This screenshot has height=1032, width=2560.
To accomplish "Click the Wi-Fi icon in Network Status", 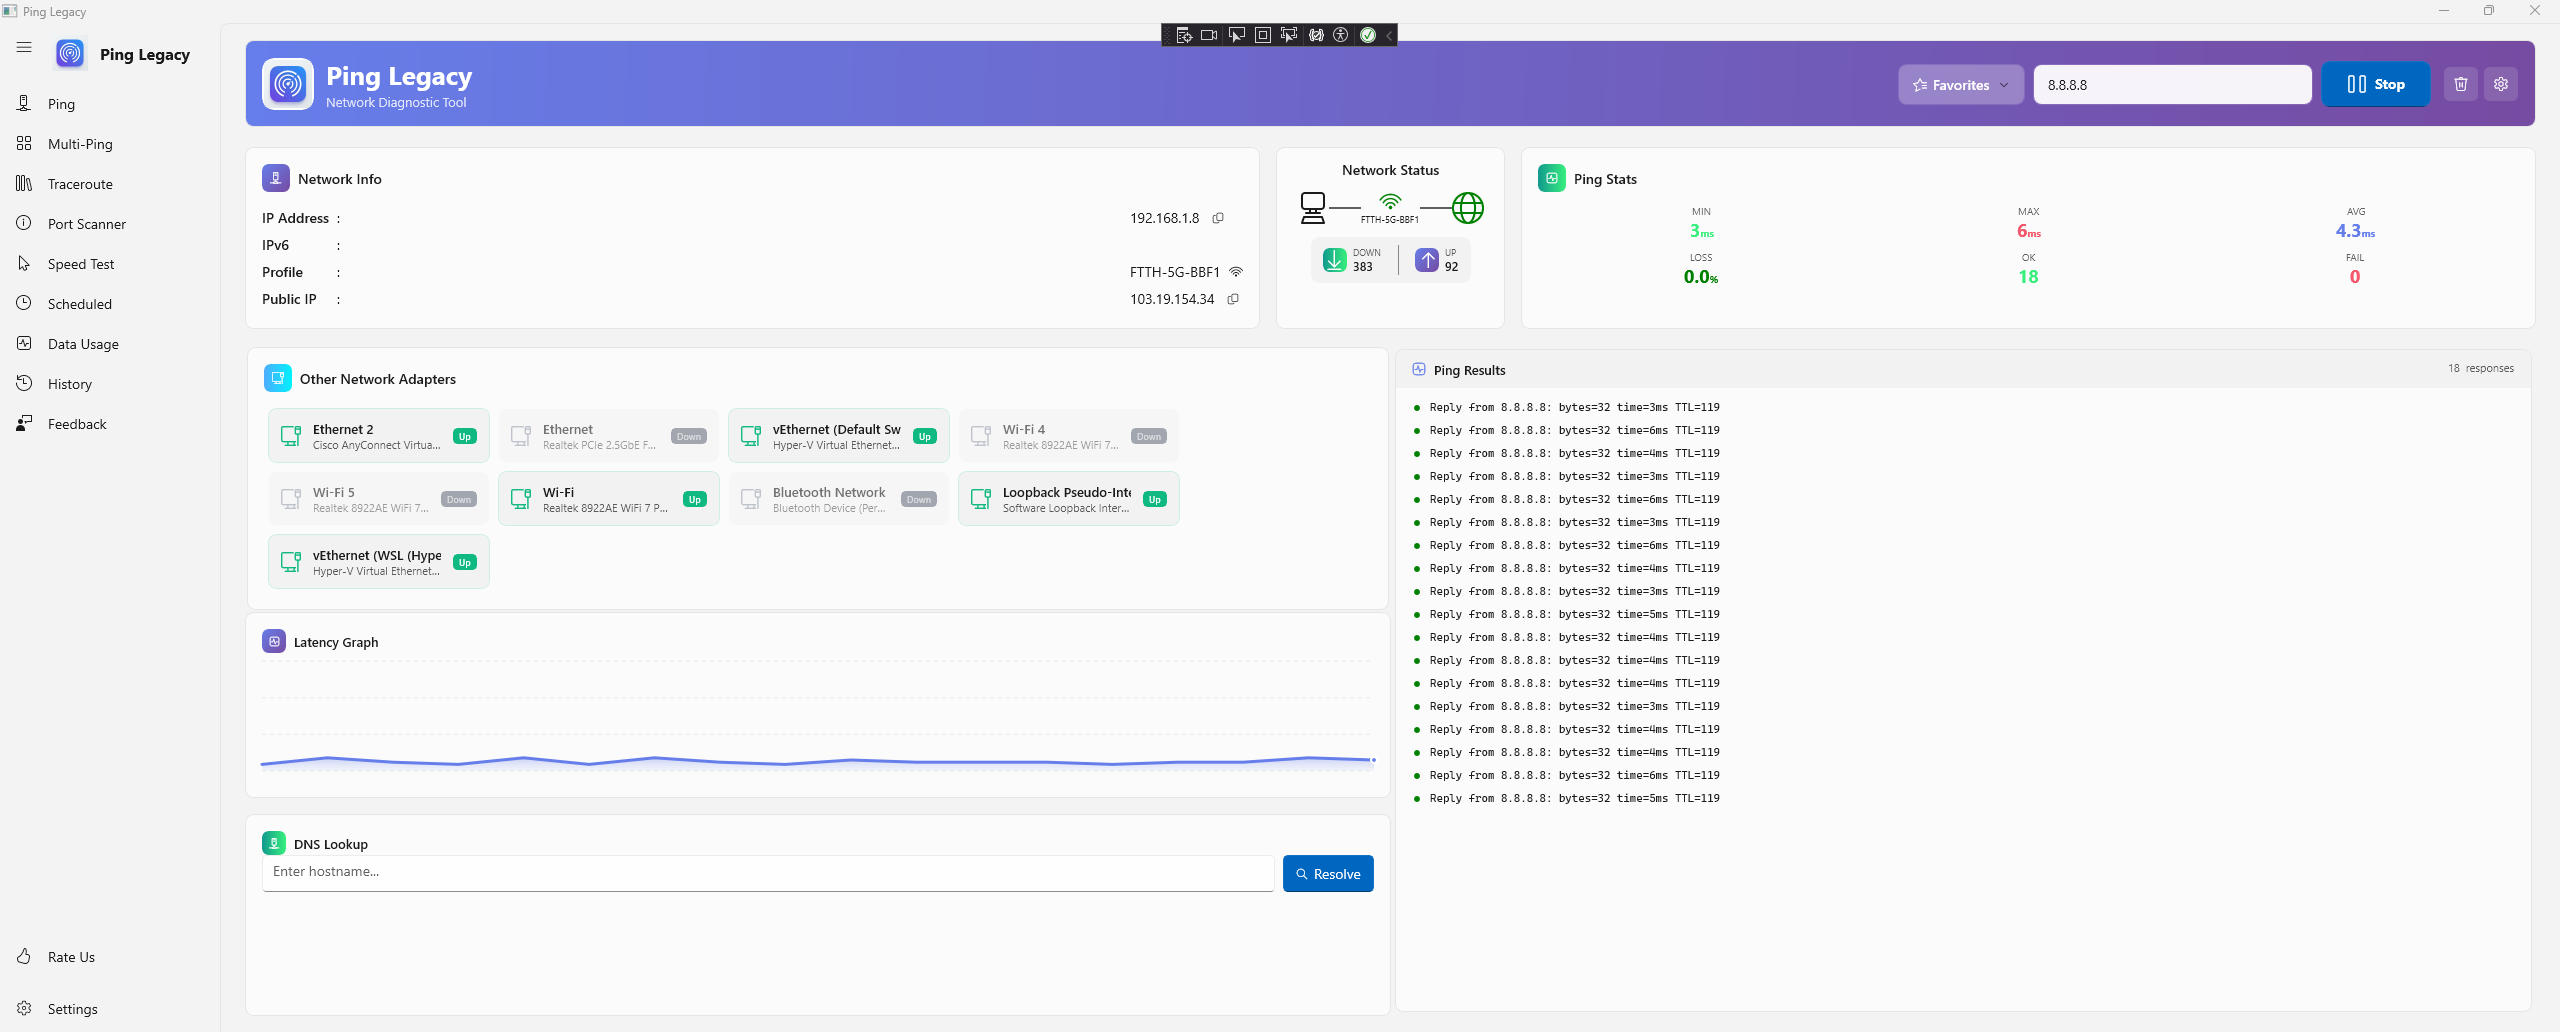I will coord(1390,202).
